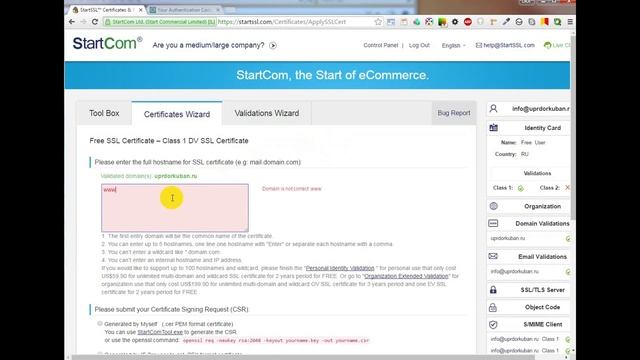
Task: Open the Control Panel link
Action: pyautogui.click(x=380, y=45)
